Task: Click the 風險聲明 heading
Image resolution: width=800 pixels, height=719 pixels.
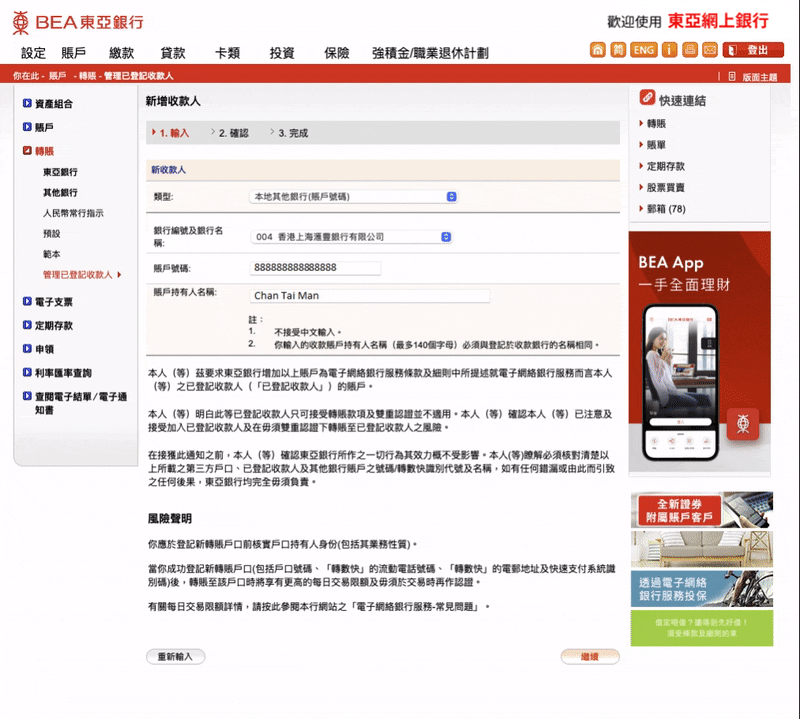Action: point(170,519)
